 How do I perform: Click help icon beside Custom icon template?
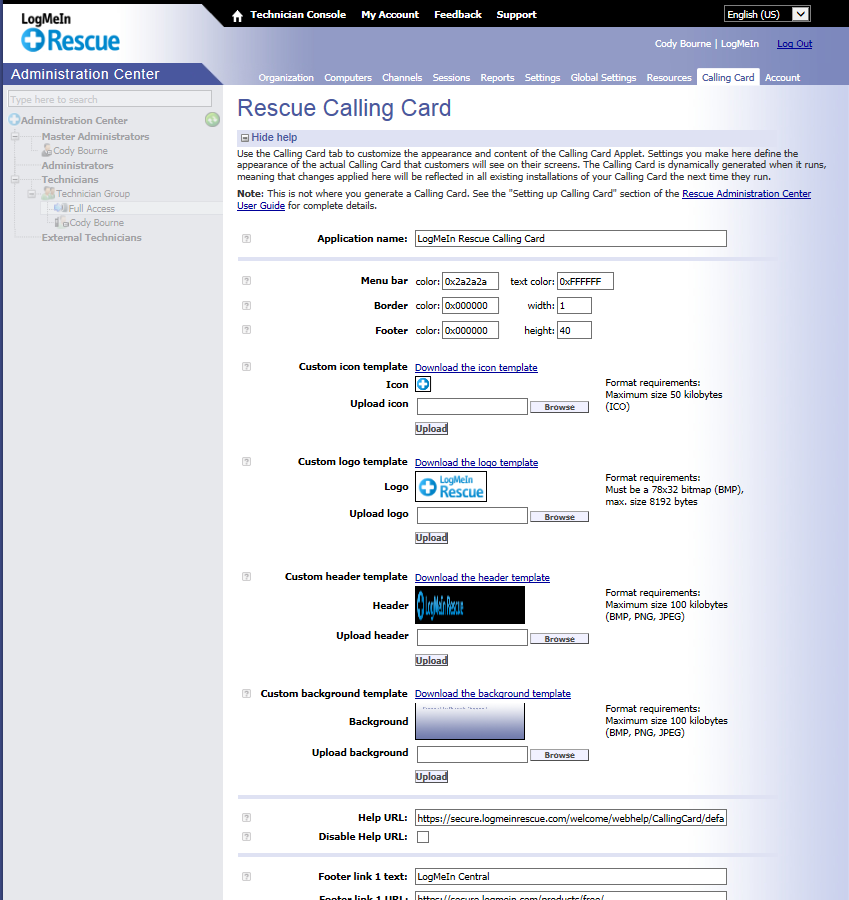point(246,366)
